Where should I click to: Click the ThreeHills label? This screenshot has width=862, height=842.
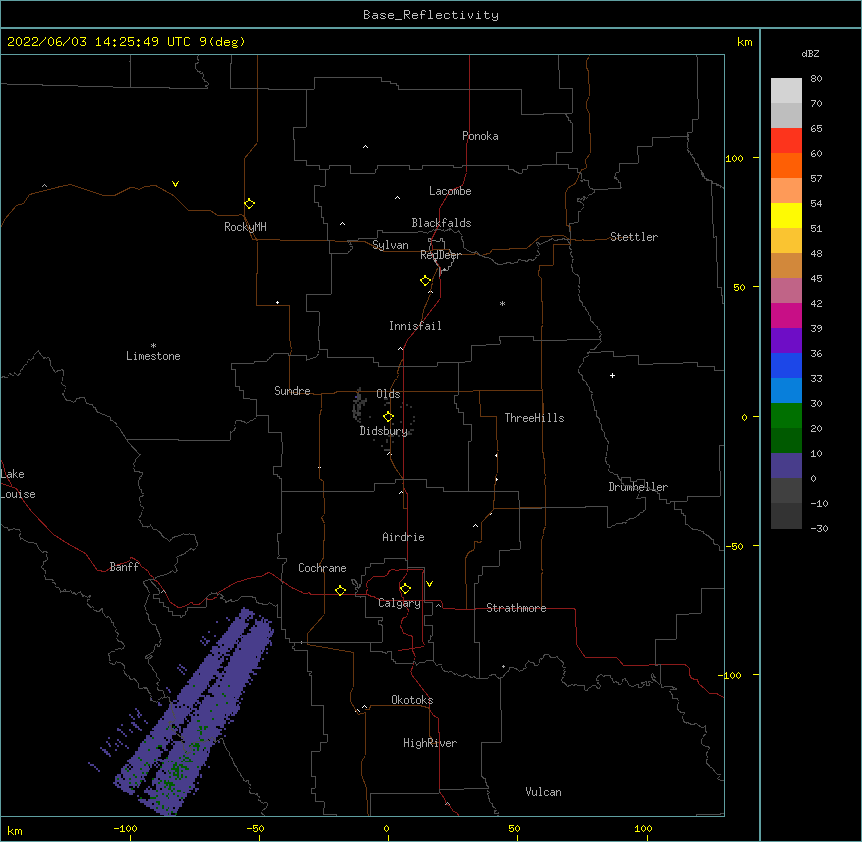[x=534, y=418]
